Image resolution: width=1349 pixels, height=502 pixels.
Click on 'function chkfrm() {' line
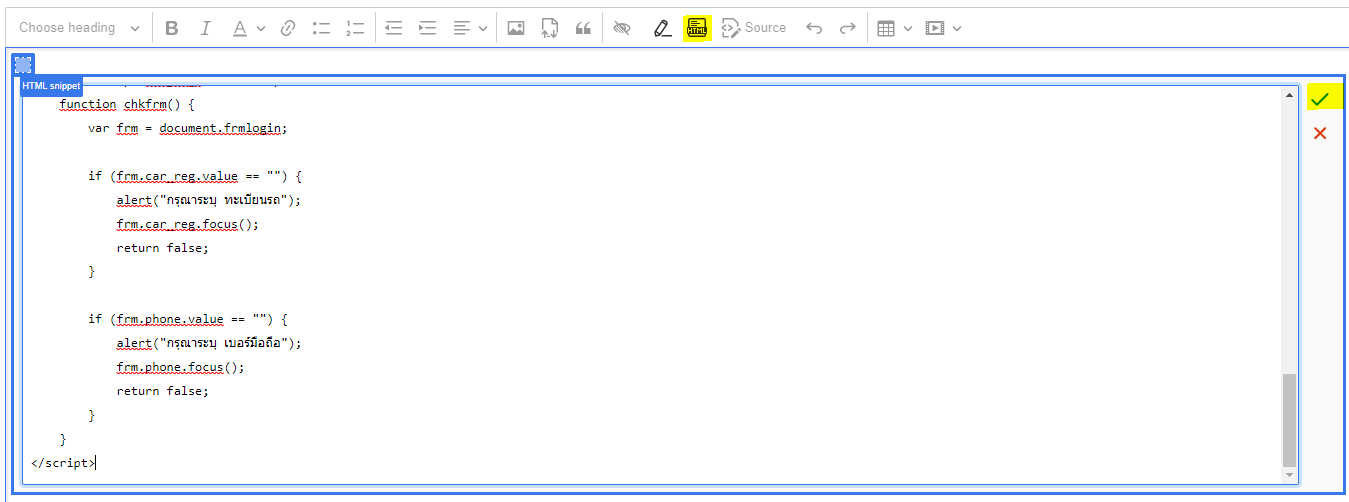[x=126, y=104]
